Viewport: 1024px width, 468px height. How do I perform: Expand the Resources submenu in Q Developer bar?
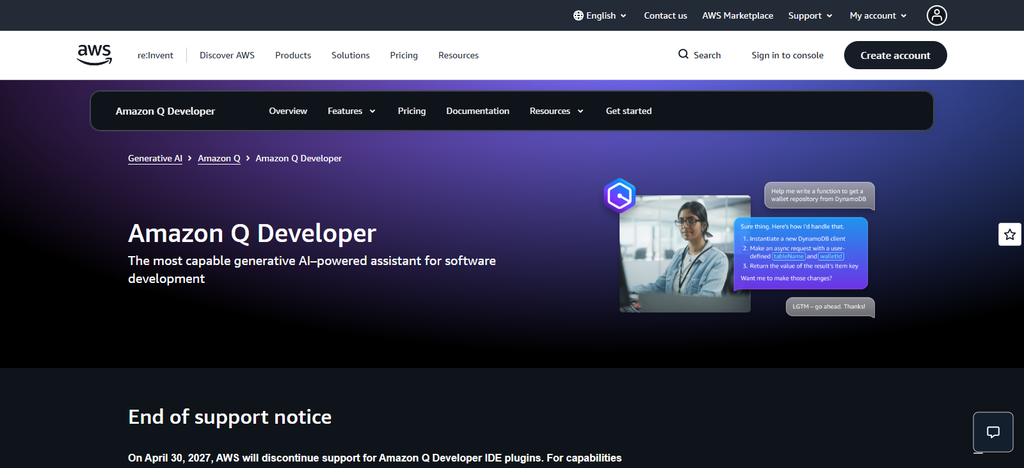click(x=556, y=111)
